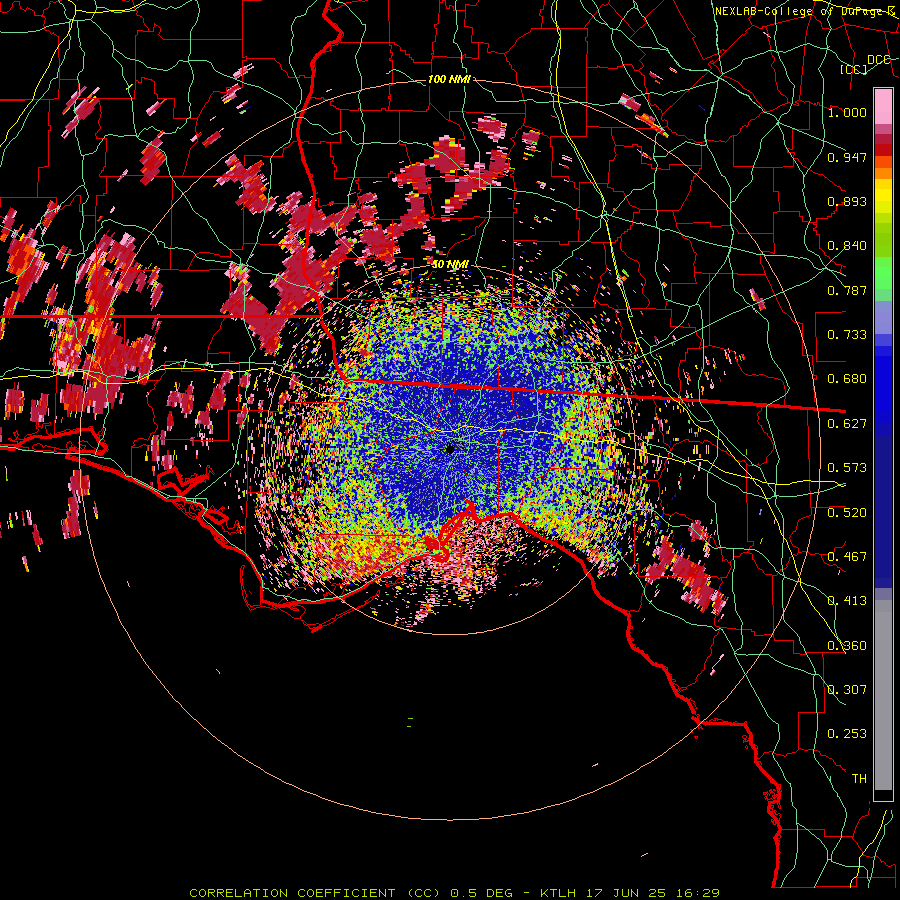The height and width of the screenshot is (900, 900).
Task: Click the 1.000 color scale value
Action: (x=847, y=112)
